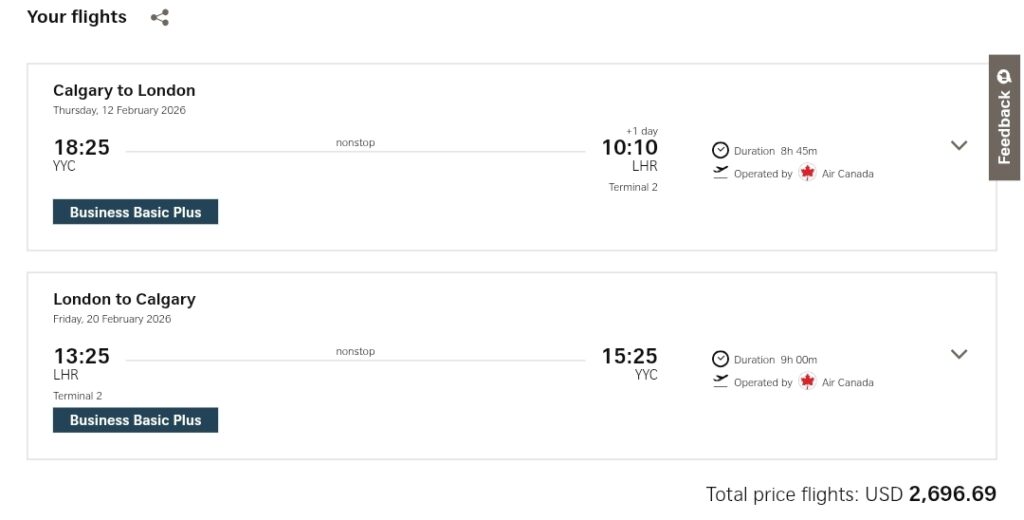
Task: Select the Business Basic Plus badge on outbound flight
Action: click(x=135, y=212)
